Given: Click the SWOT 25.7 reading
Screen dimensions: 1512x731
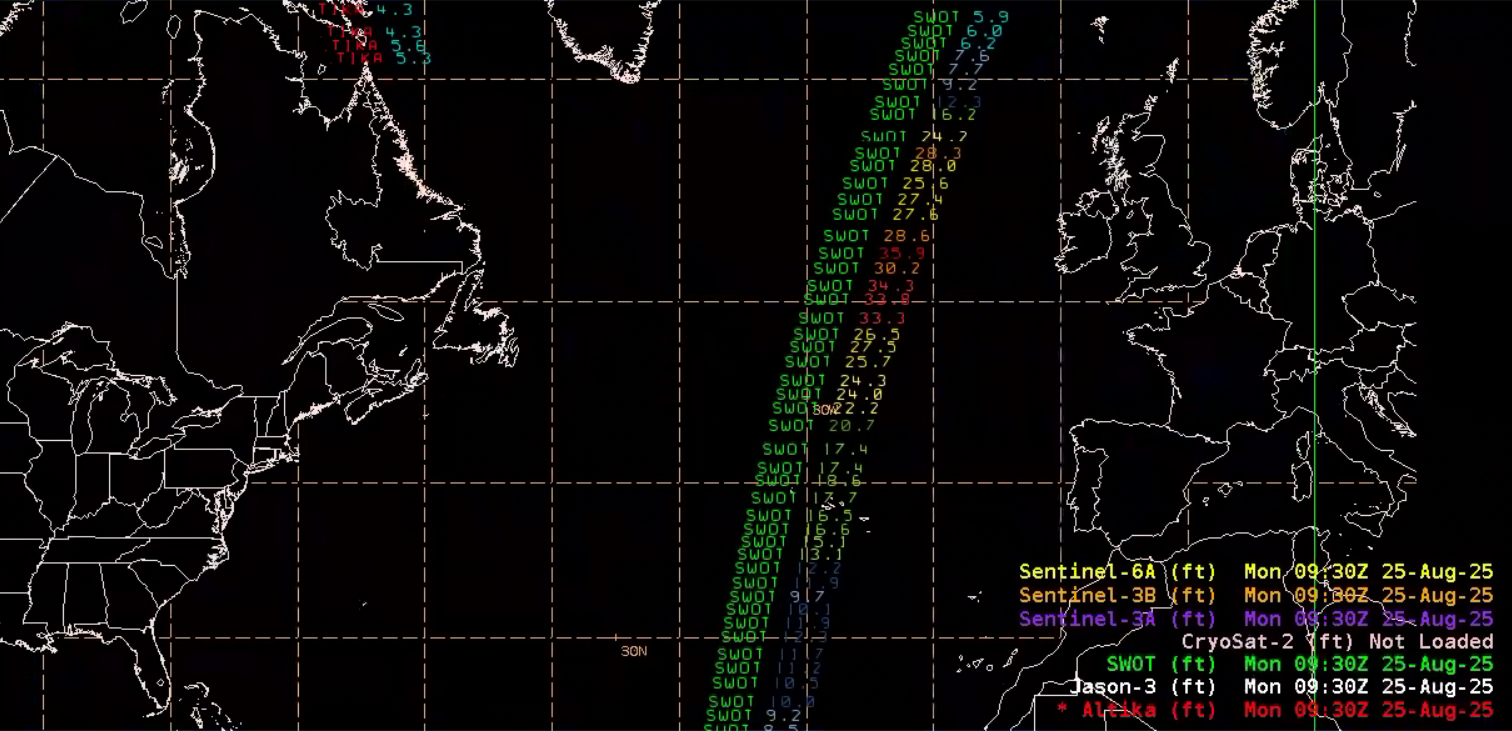Looking at the screenshot, I should (838, 362).
